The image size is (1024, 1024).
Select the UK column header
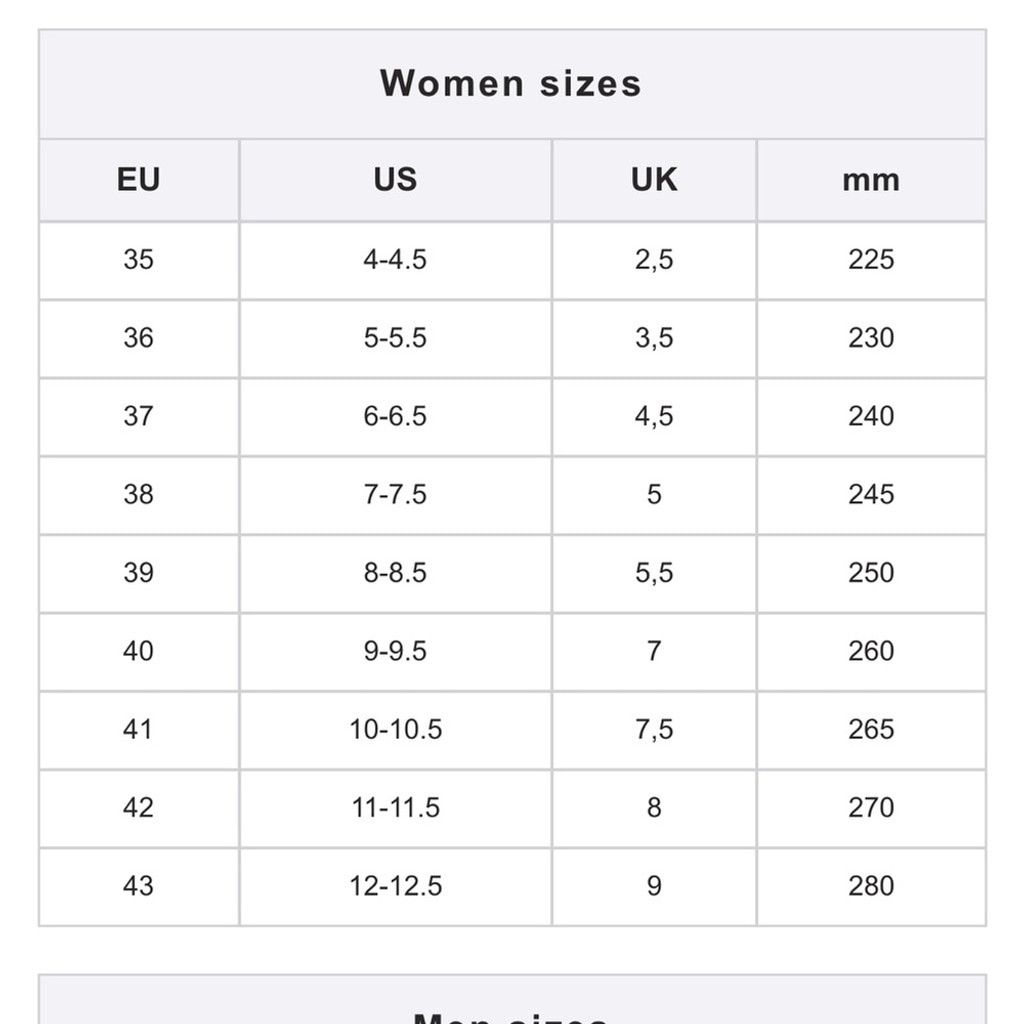(x=654, y=180)
